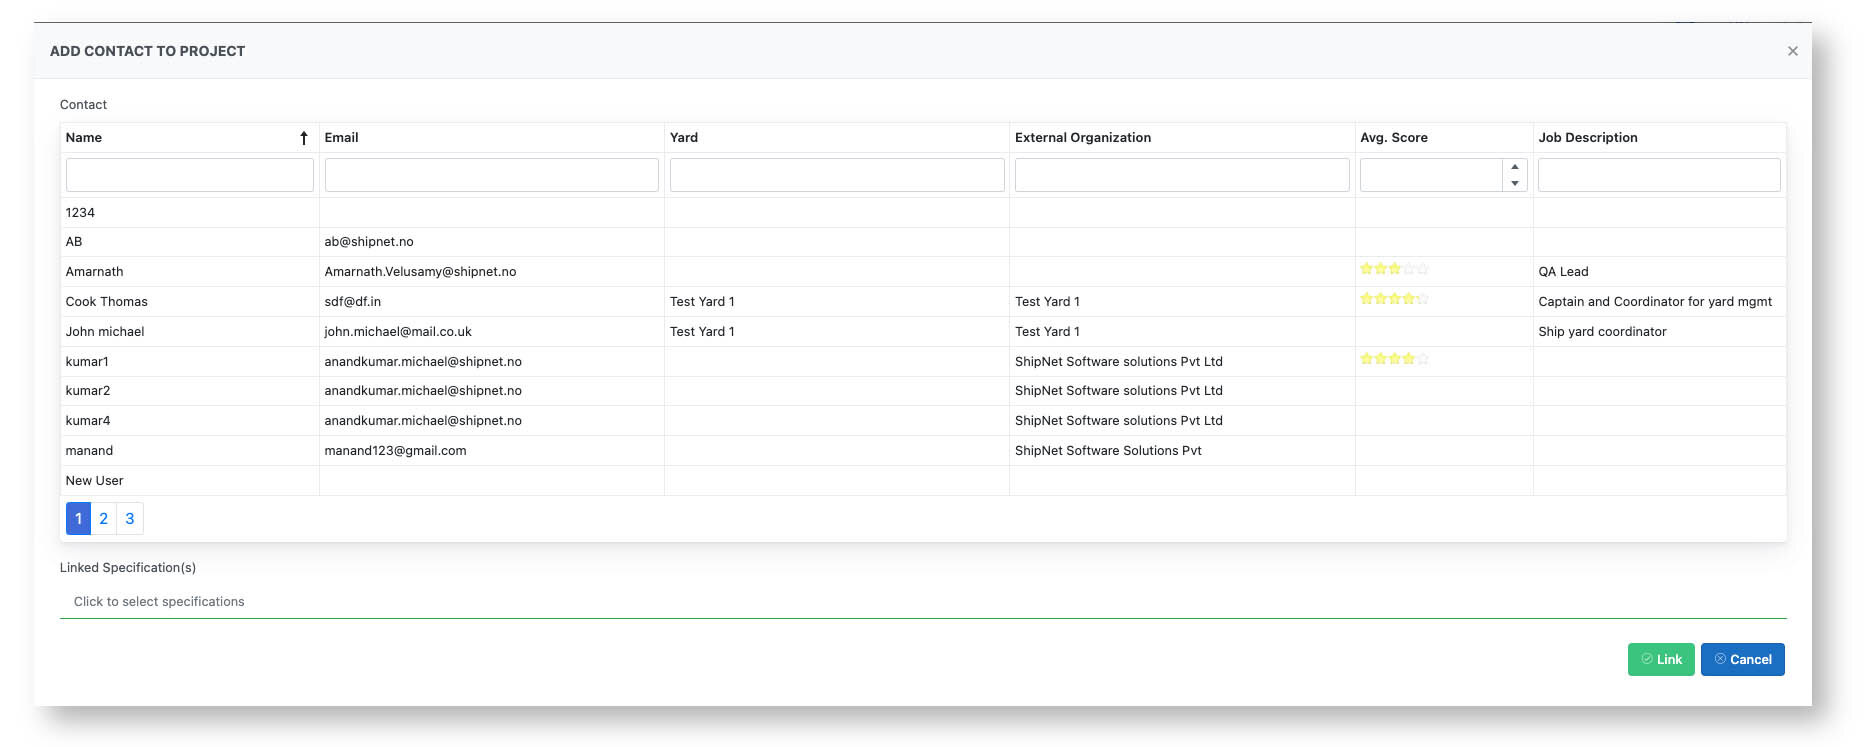Open the Linked Specifications selector
Viewport: 1867px width, 747px height.
tap(923, 602)
